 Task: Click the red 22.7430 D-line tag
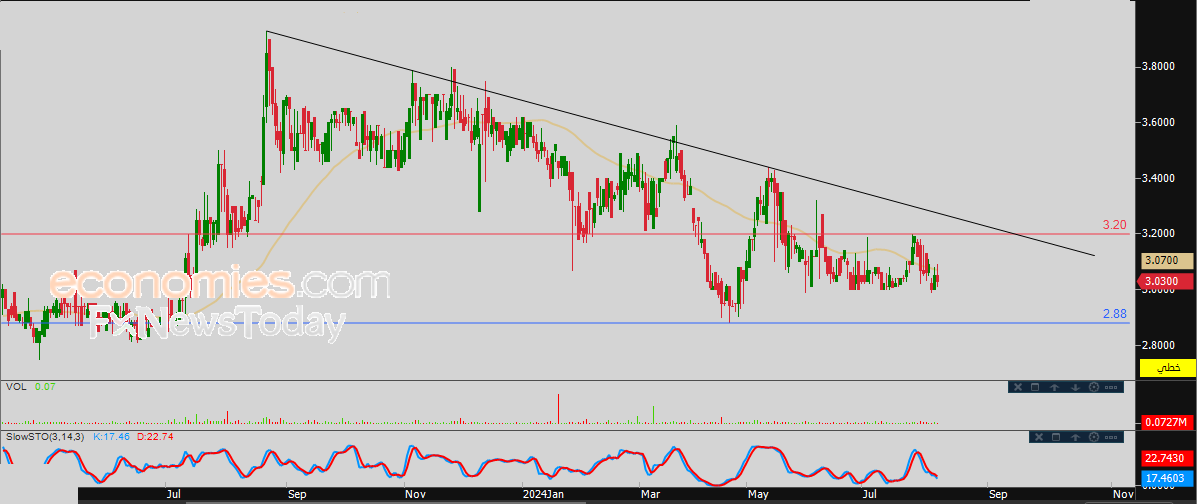(1167, 457)
